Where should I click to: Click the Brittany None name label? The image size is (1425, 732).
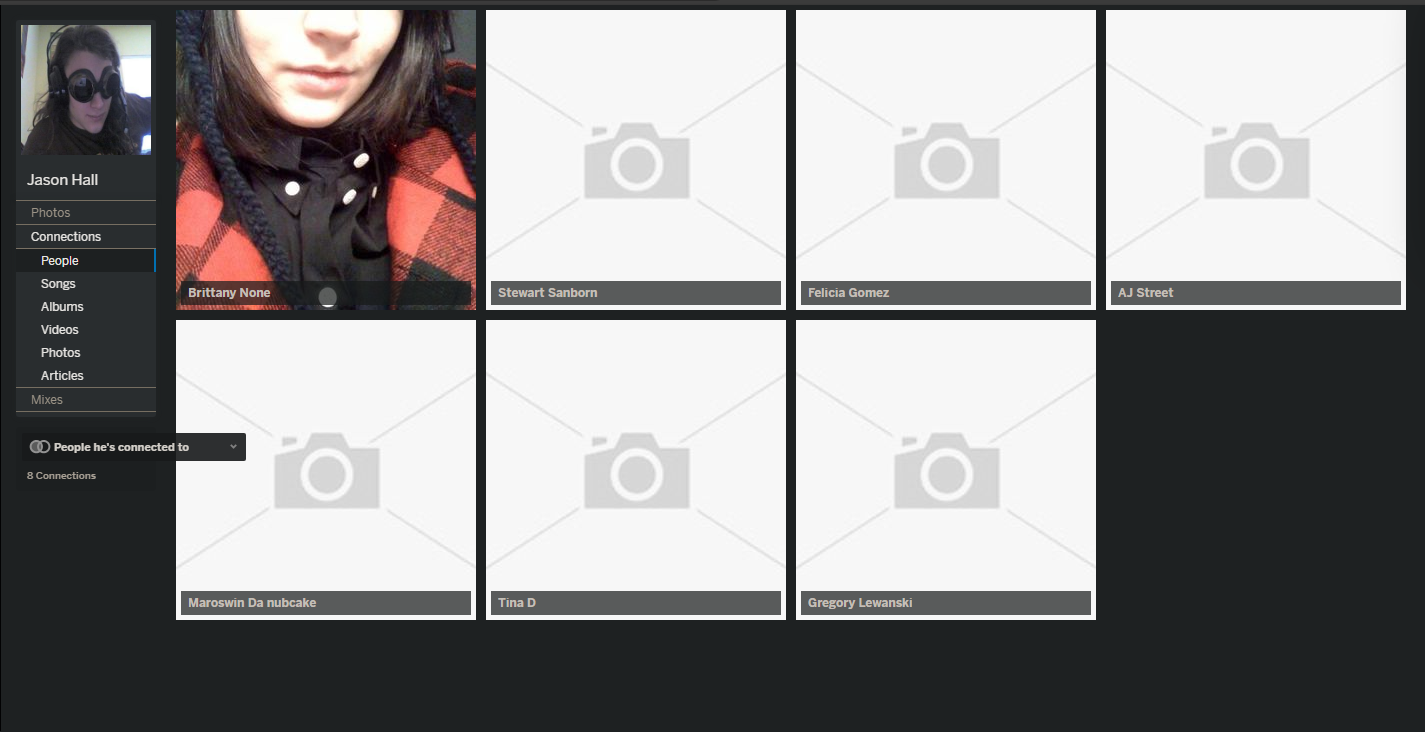coord(229,293)
